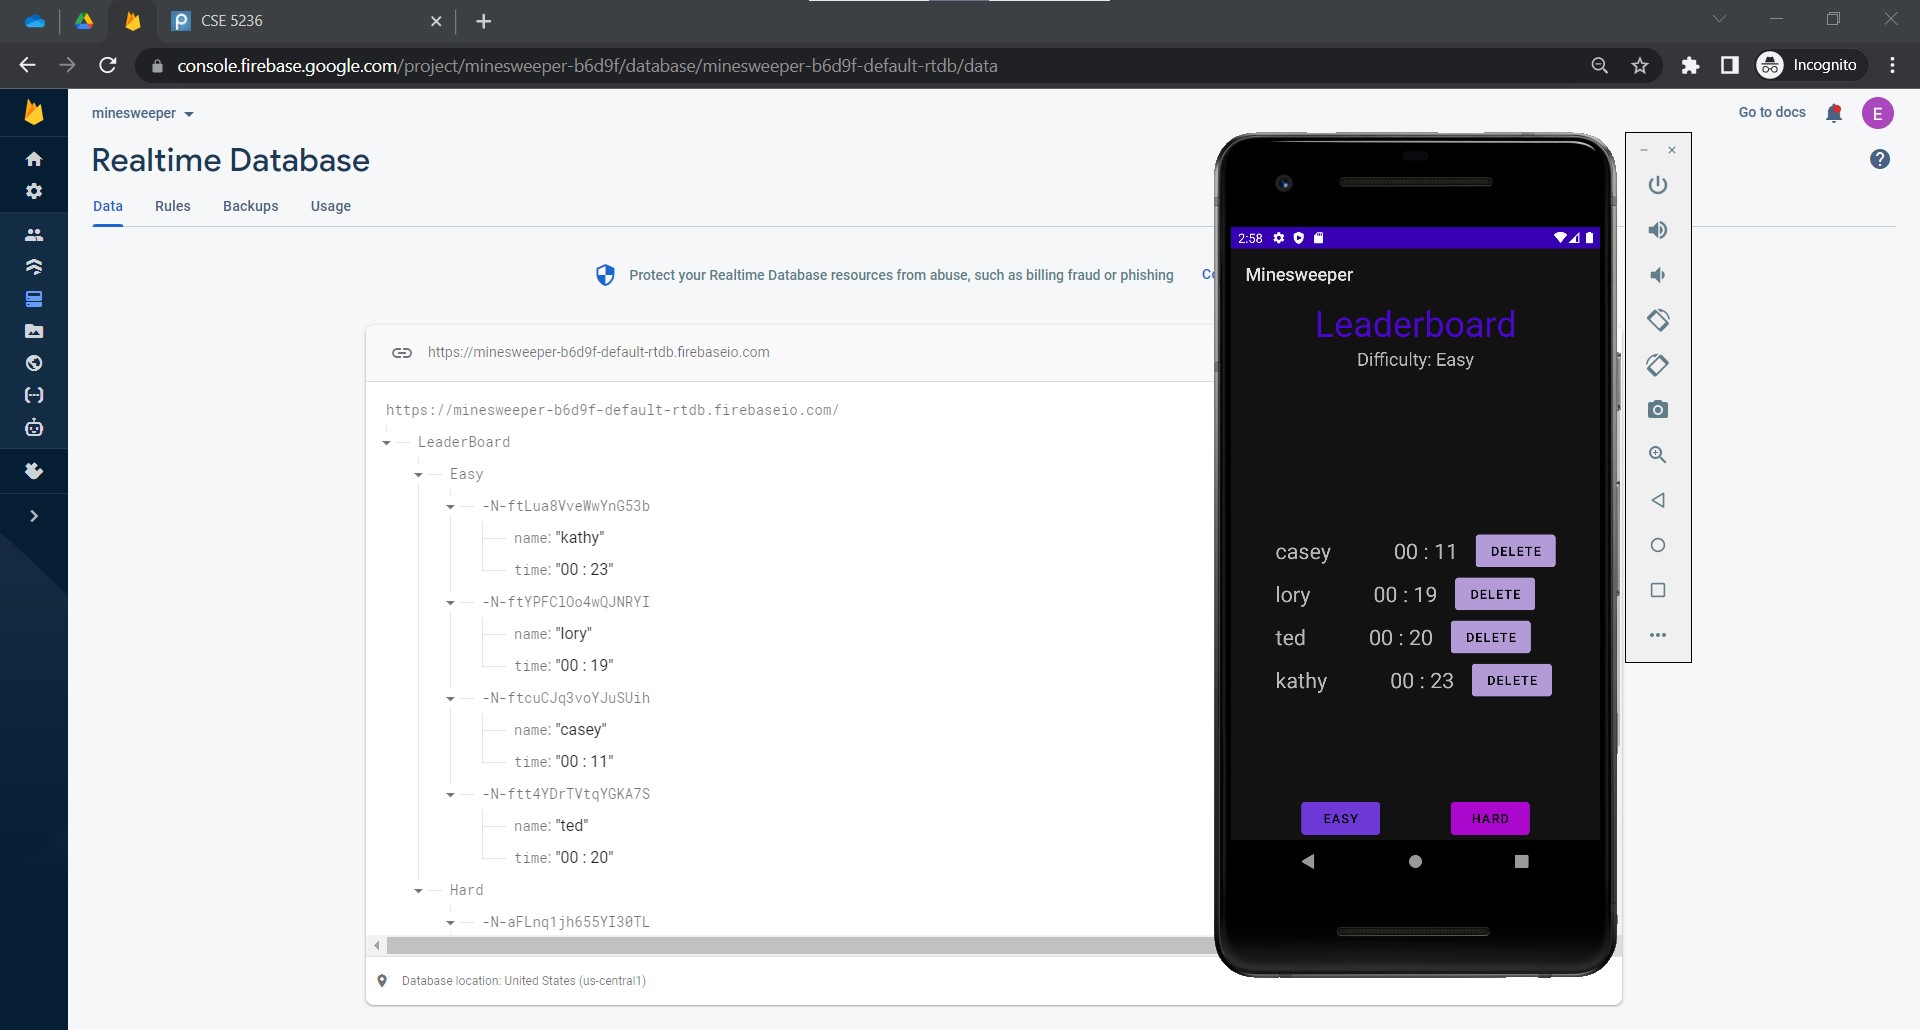Image resolution: width=1920 pixels, height=1030 pixels.
Task: Collapse node -N-ftYPFClOo4wQJNRYI
Action: pyautogui.click(x=451, y=602)
